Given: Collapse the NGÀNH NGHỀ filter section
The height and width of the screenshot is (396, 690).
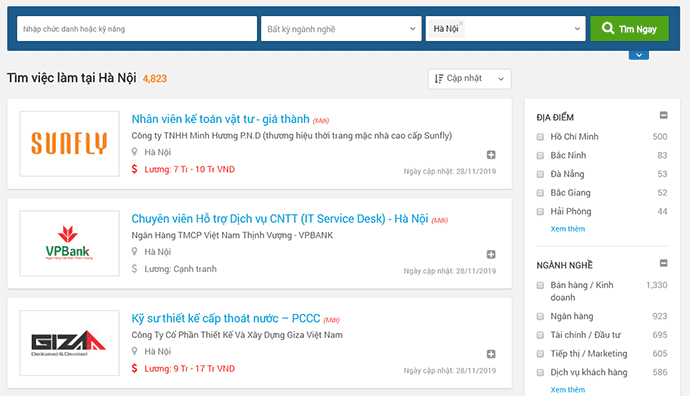Looking at the screenshot, I should coord(664,263).
